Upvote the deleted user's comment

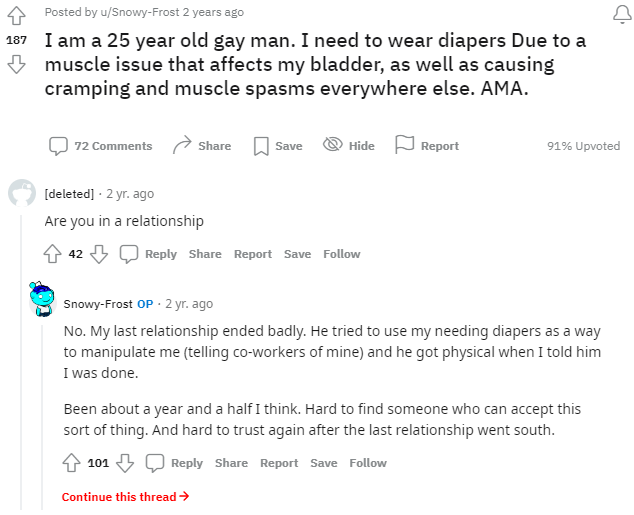click(x=53, y=254)
